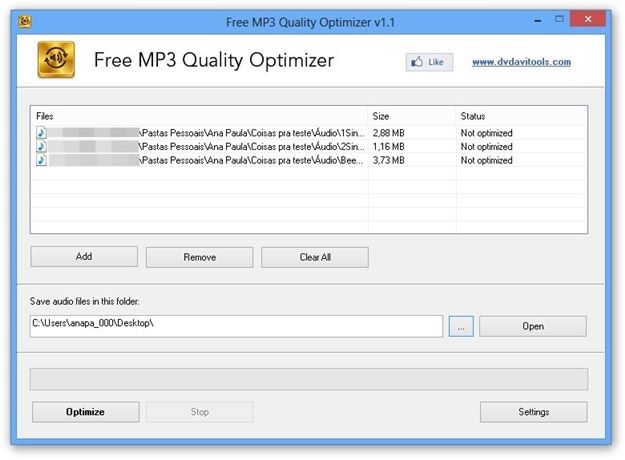Select the file row ending in 1Sin...
Screen dimensions: 625x460
point(309,133)
